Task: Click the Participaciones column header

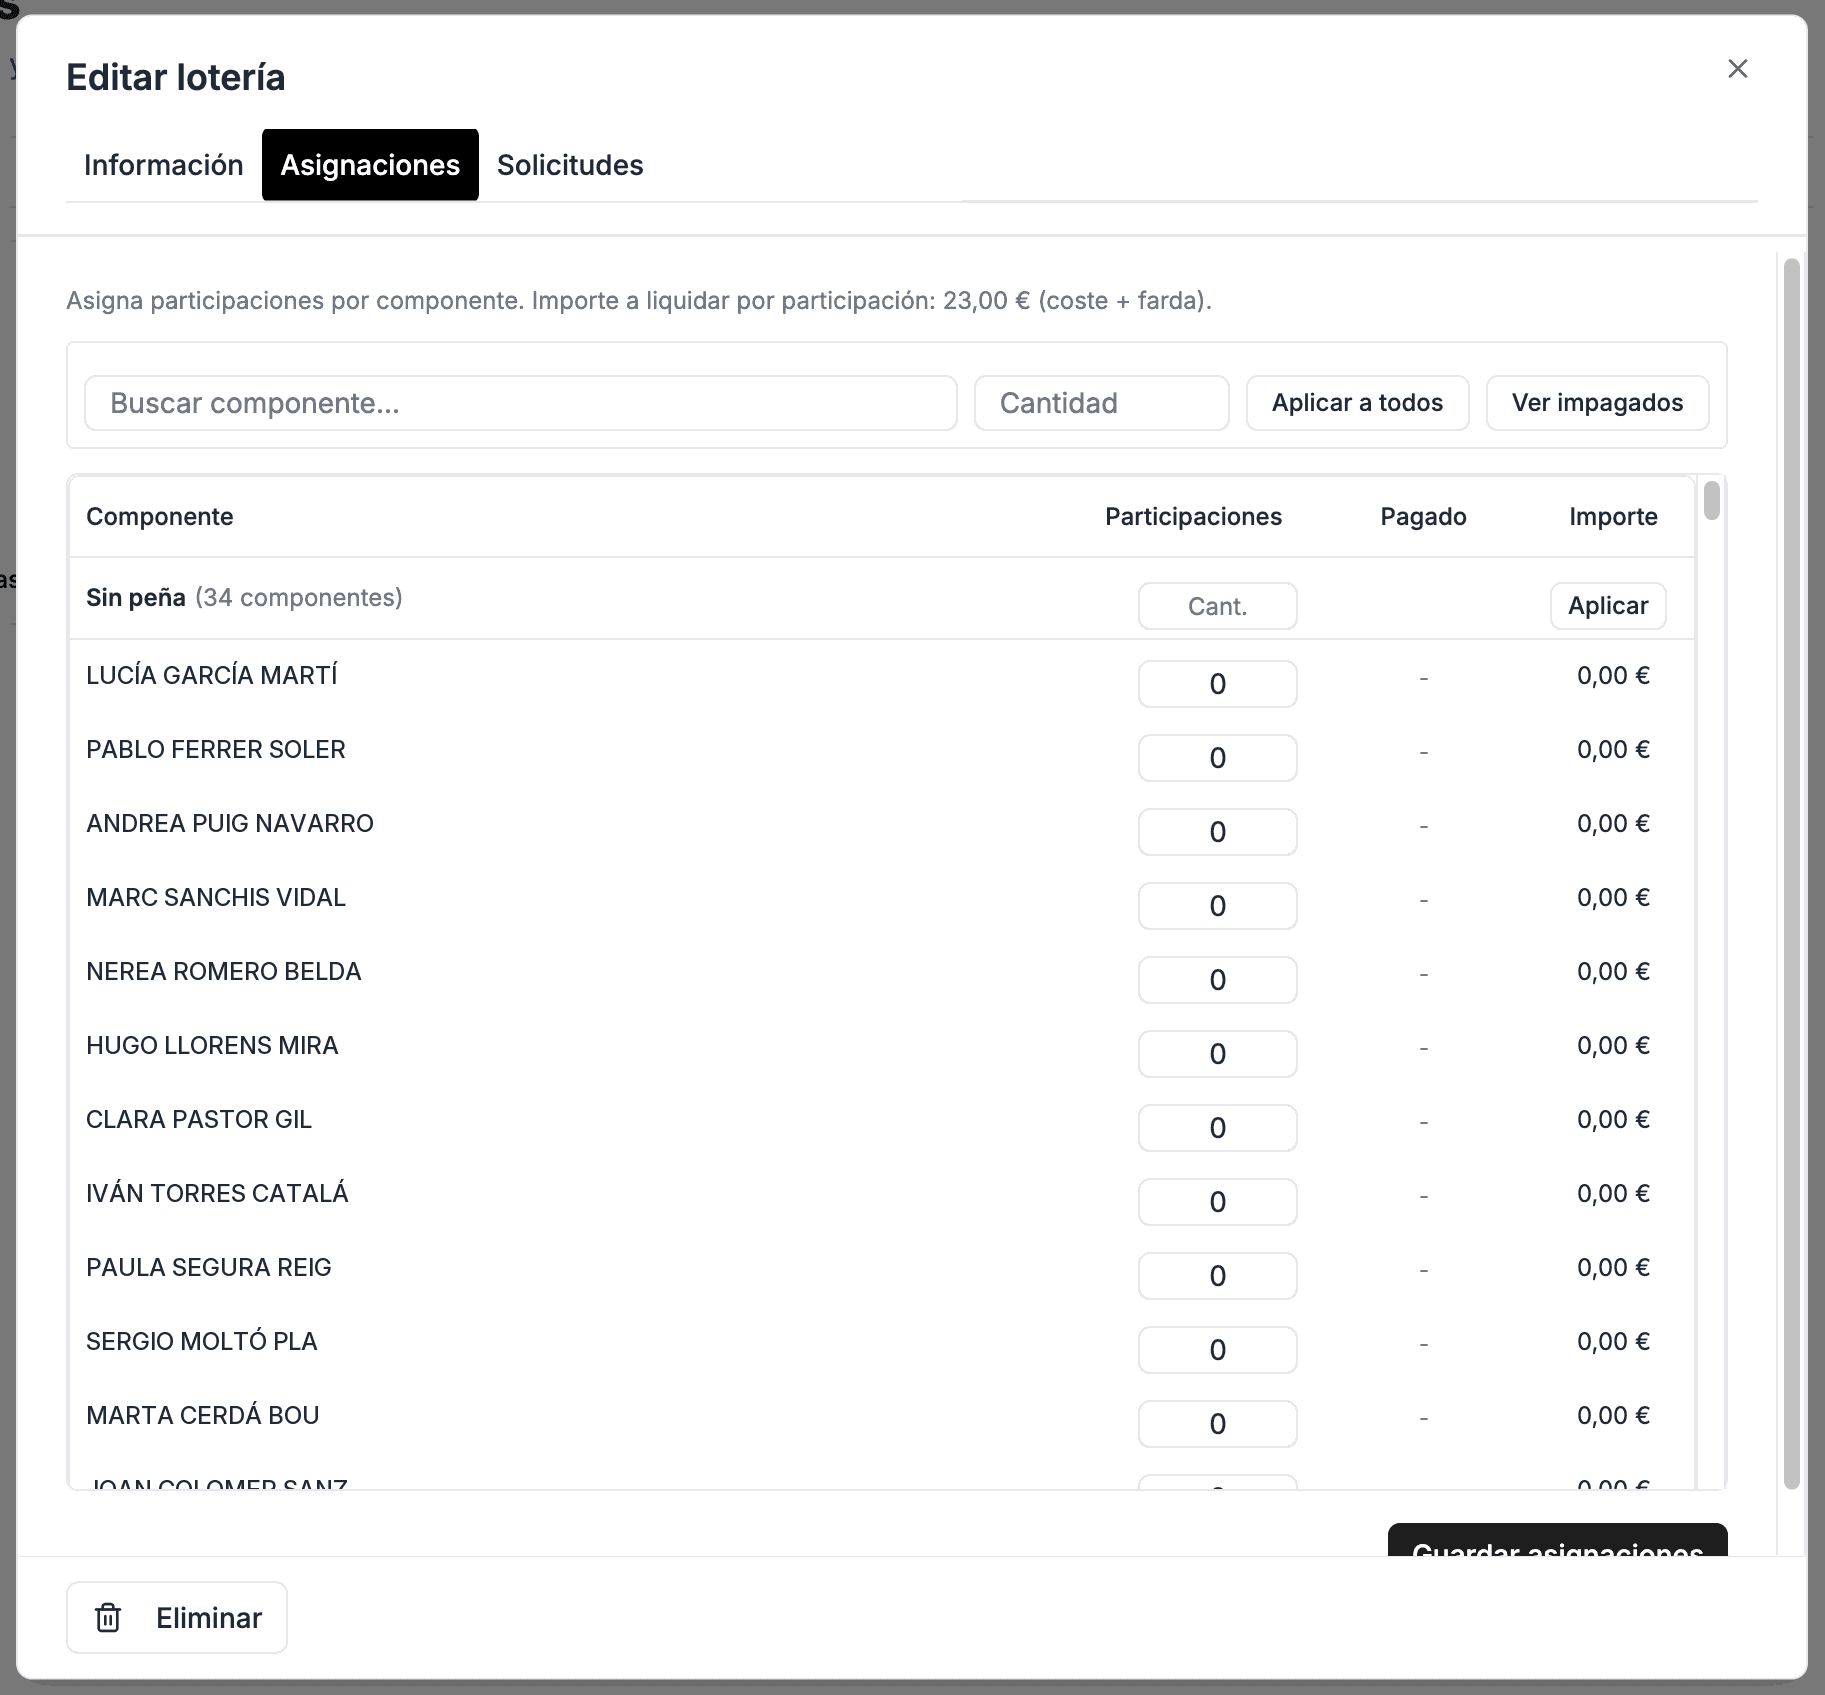Action: click(x=1193, y=517)
